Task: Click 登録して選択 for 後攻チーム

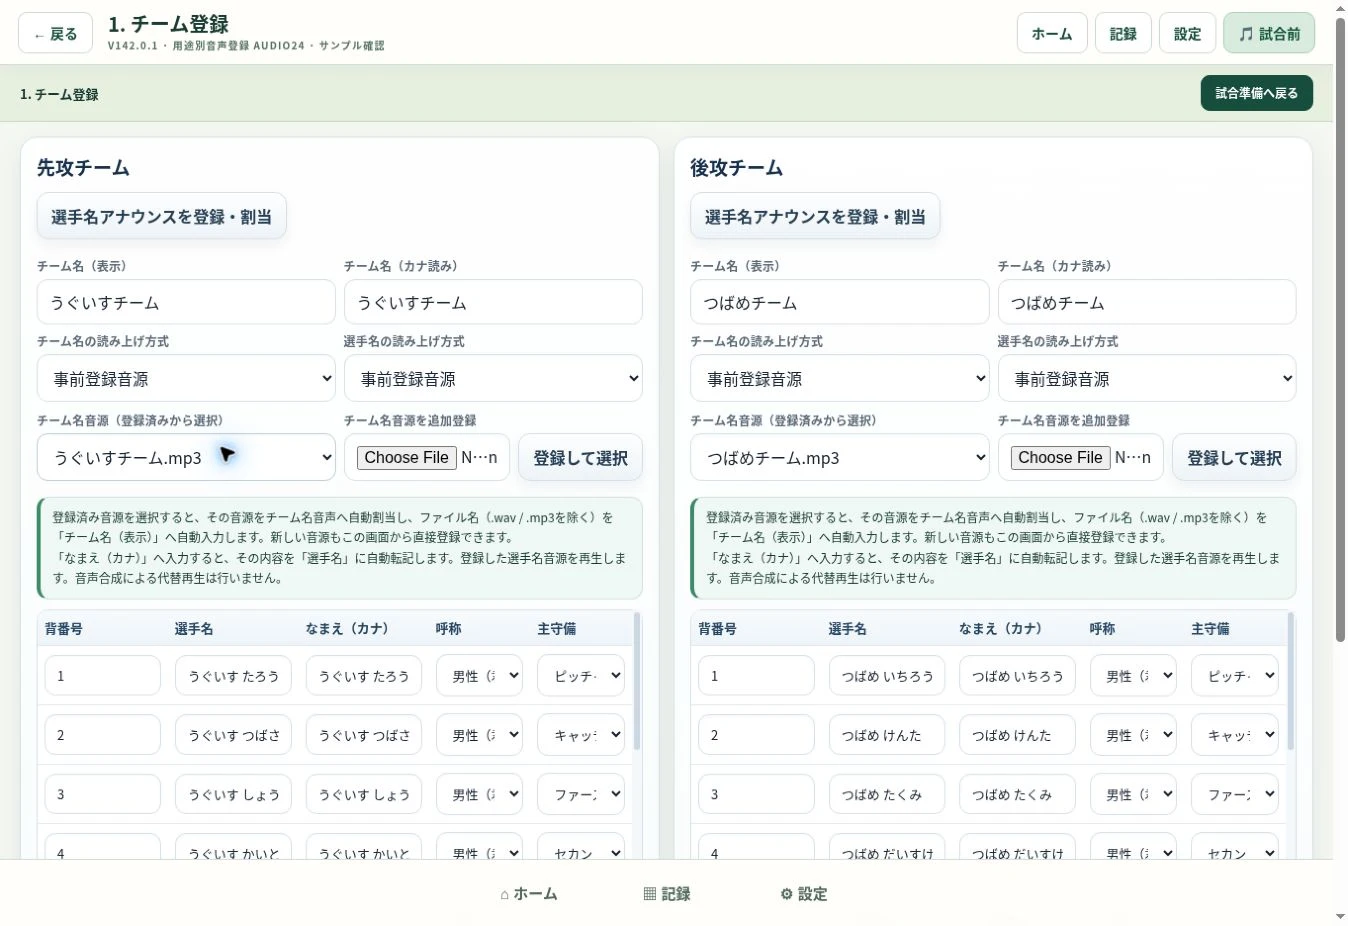Action: [1234, 458]
